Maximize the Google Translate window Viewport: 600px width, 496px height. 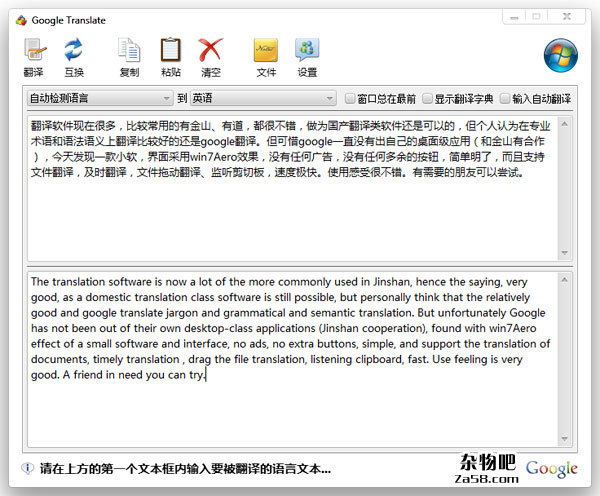point(536,17)
